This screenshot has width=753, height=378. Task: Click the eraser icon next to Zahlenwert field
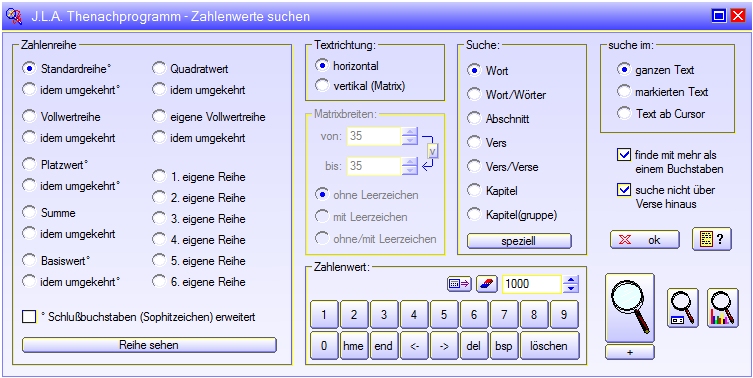click(x=487, y=284)
